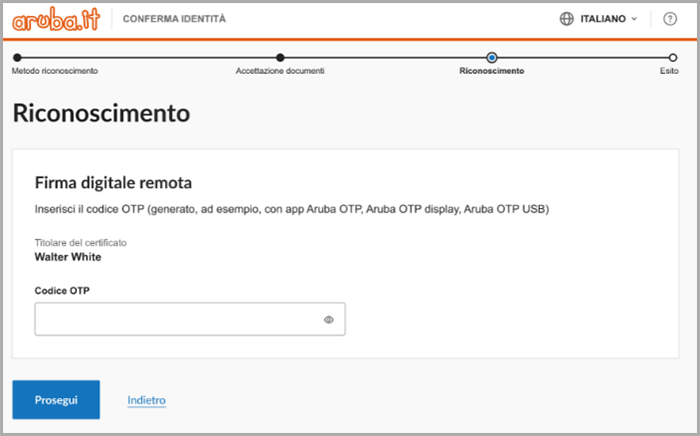Click the Riconoscimento page title
Screen dimensions: 700x436
101,113
